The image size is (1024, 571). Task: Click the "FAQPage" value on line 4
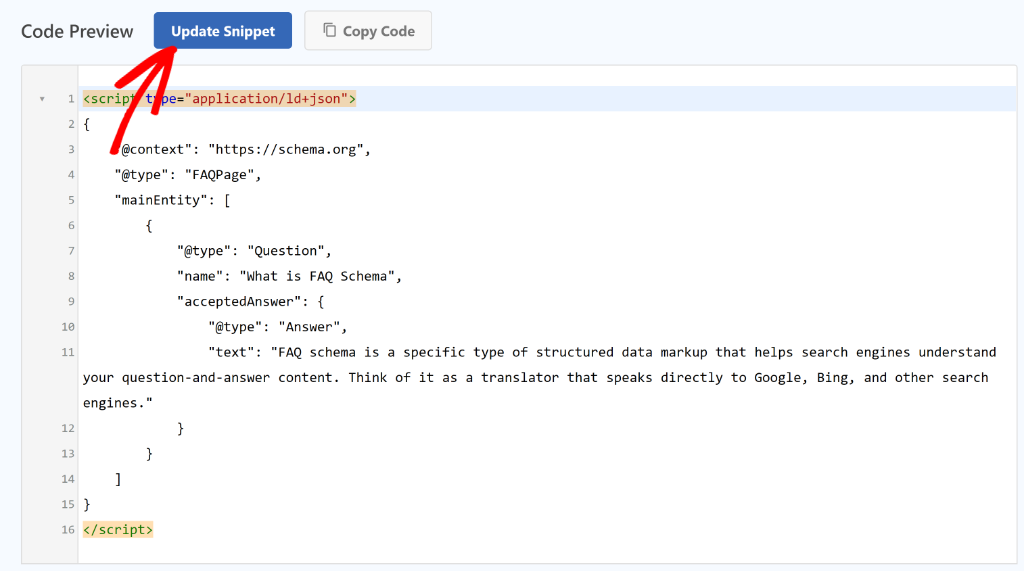[219, 175]
